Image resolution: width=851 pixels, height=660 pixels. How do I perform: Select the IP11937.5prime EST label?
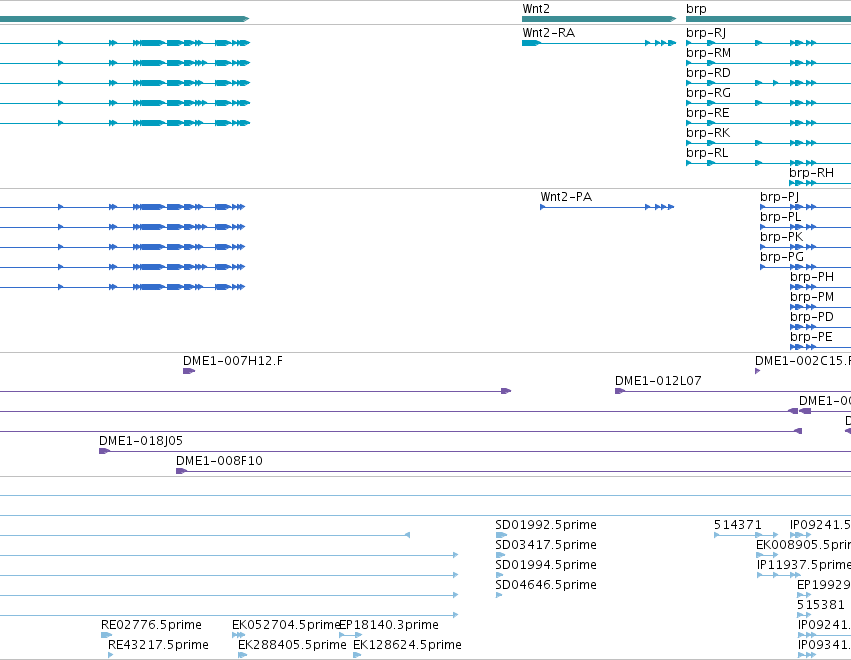(x=804, y=565)
